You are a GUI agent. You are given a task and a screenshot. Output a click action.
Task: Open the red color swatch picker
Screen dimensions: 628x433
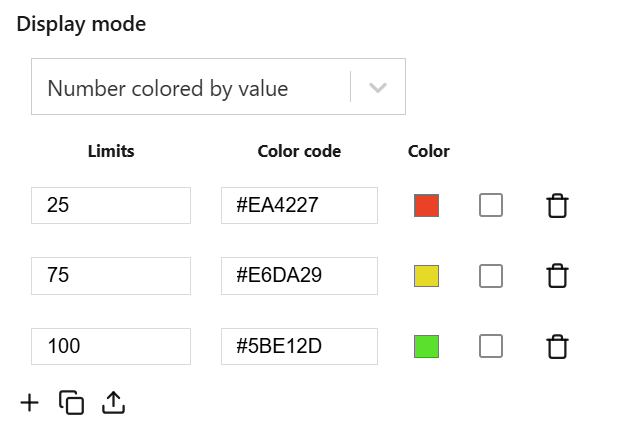click(x=426, y=206)
